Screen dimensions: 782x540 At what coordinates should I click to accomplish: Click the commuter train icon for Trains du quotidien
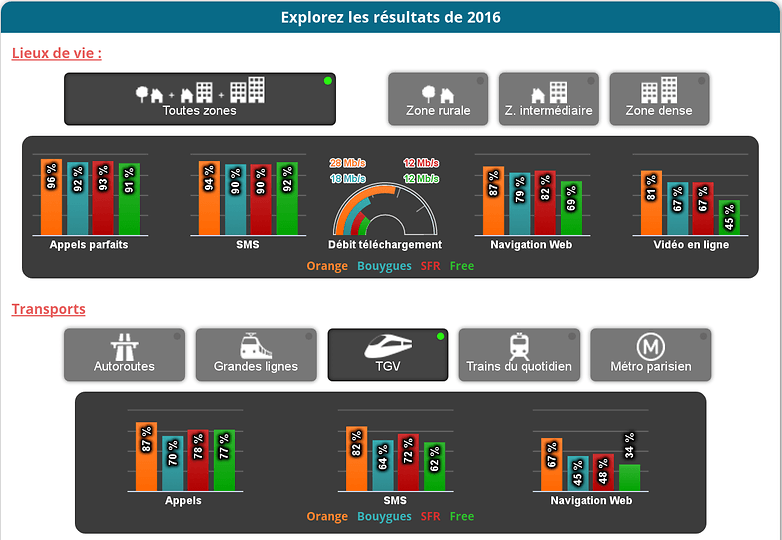[x=519, y=346]
